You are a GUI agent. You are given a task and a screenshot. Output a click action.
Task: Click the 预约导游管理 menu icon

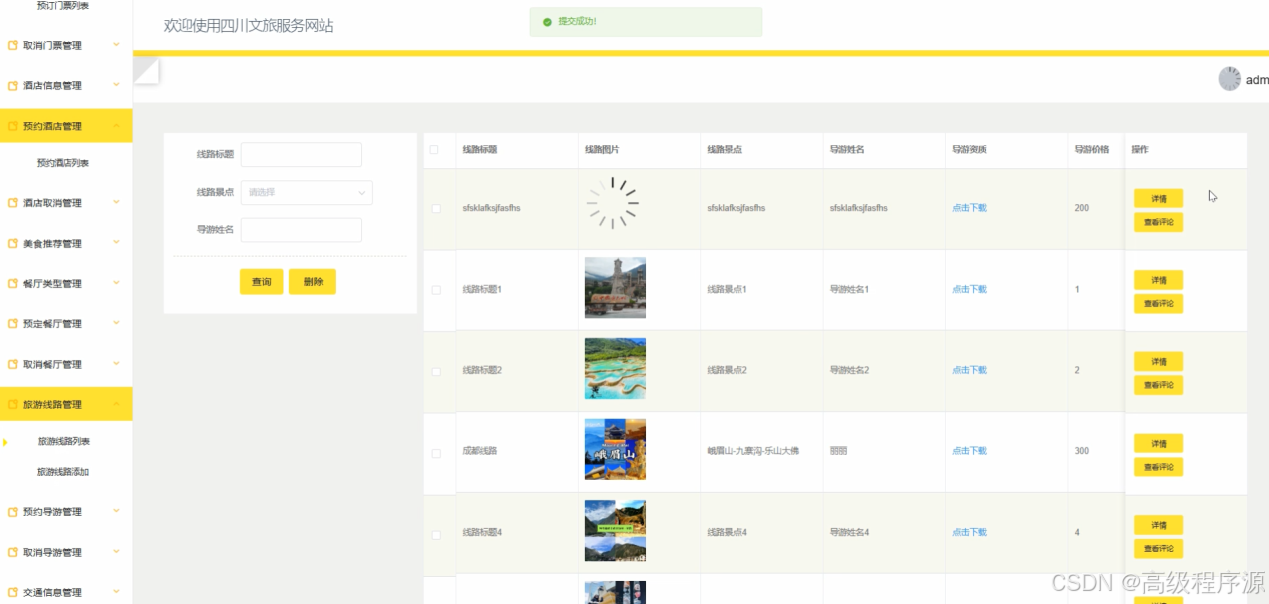tap(13, 512)
